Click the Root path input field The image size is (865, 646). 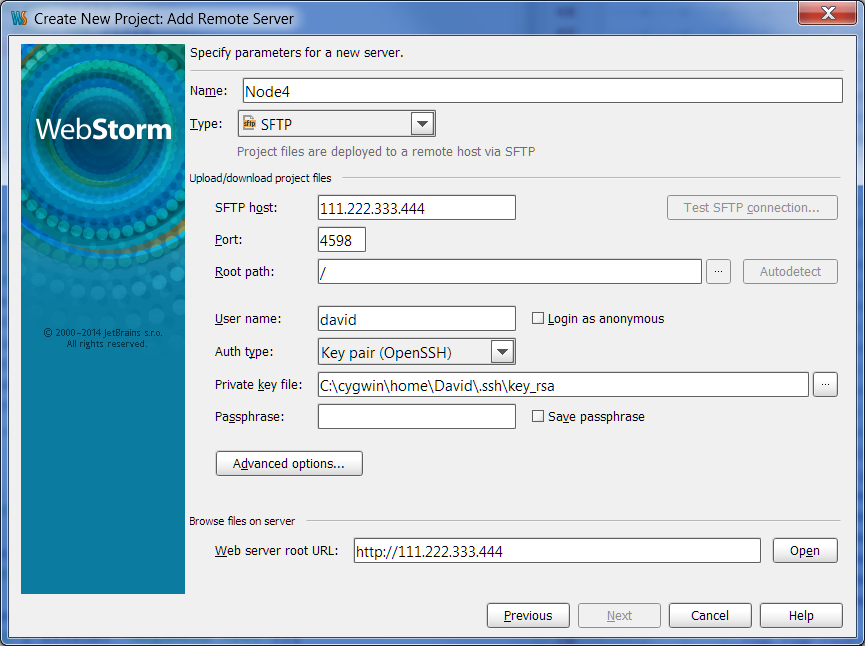coord(509,271)
